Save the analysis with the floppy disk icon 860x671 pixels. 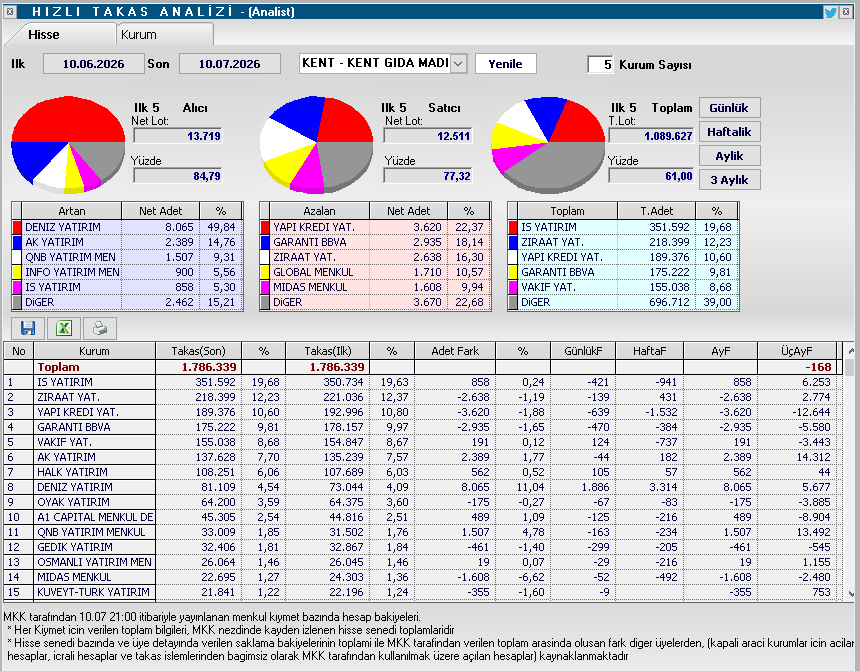(x=28, y=328)
